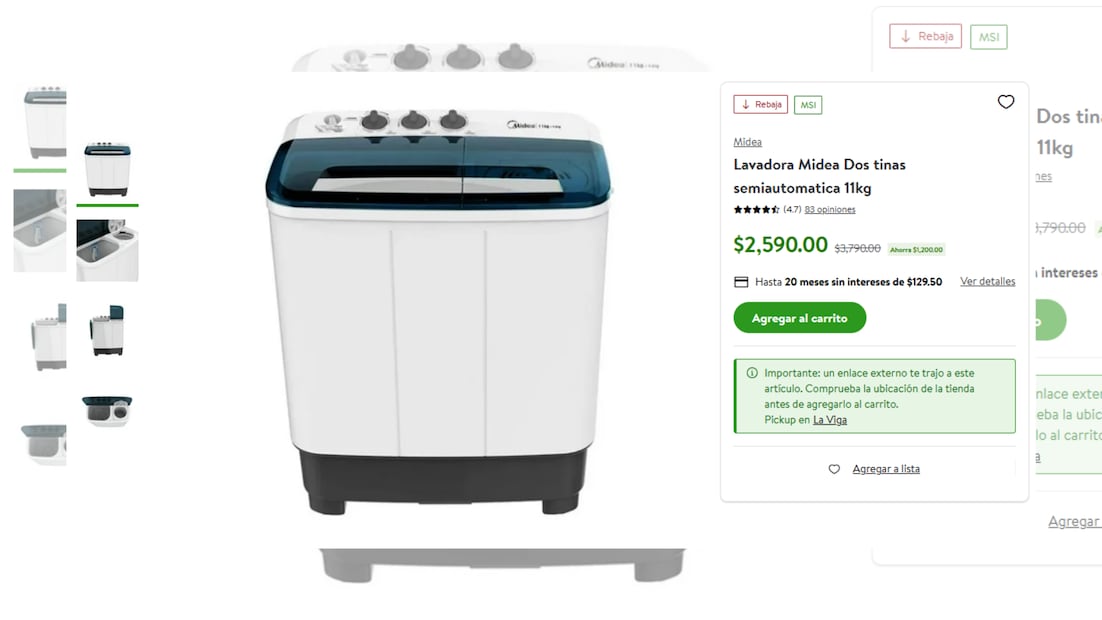Click the main washer product image

(x=437, y=311)
